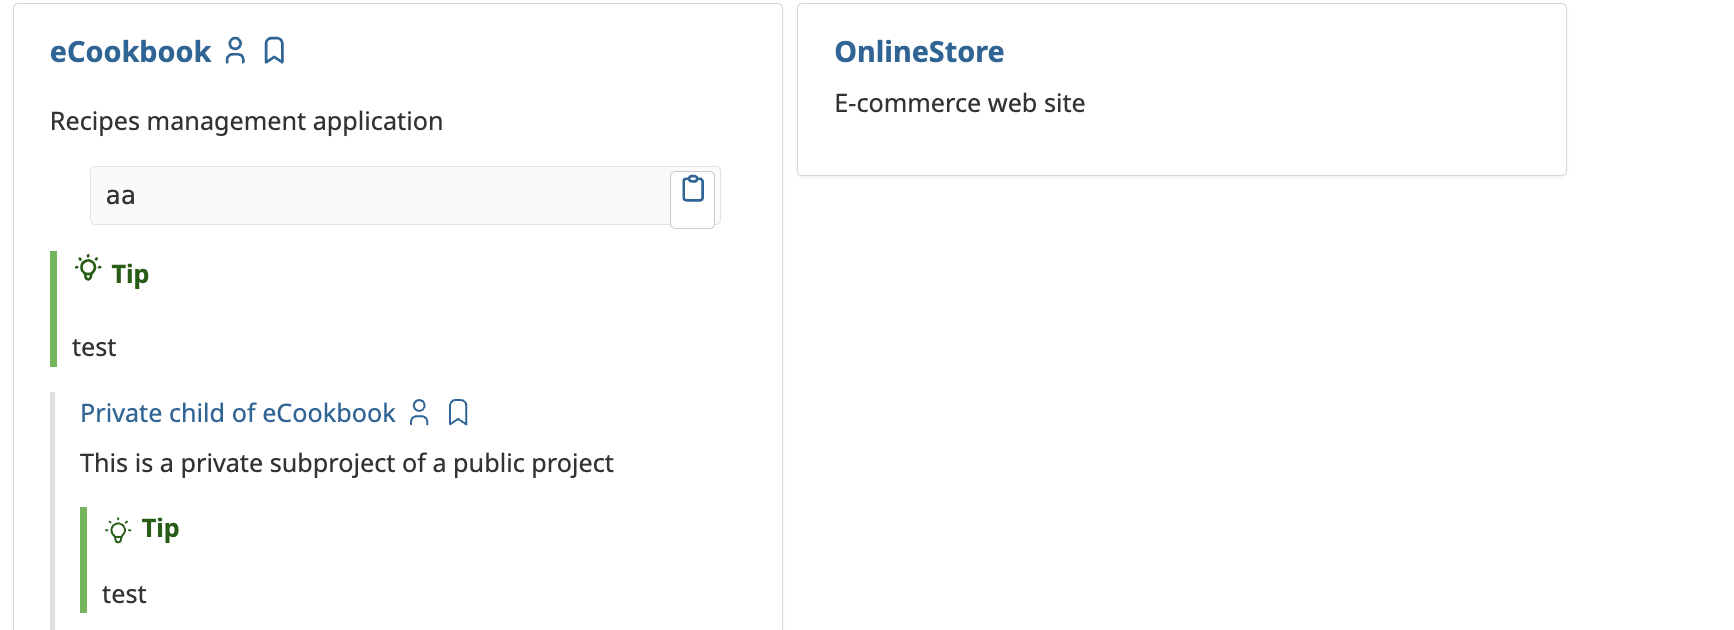Image resolution: width=1734 pixels, height=630 pixels.
Task: Click the bookmark icon beside eCookbook
Action: pos(274,51)
